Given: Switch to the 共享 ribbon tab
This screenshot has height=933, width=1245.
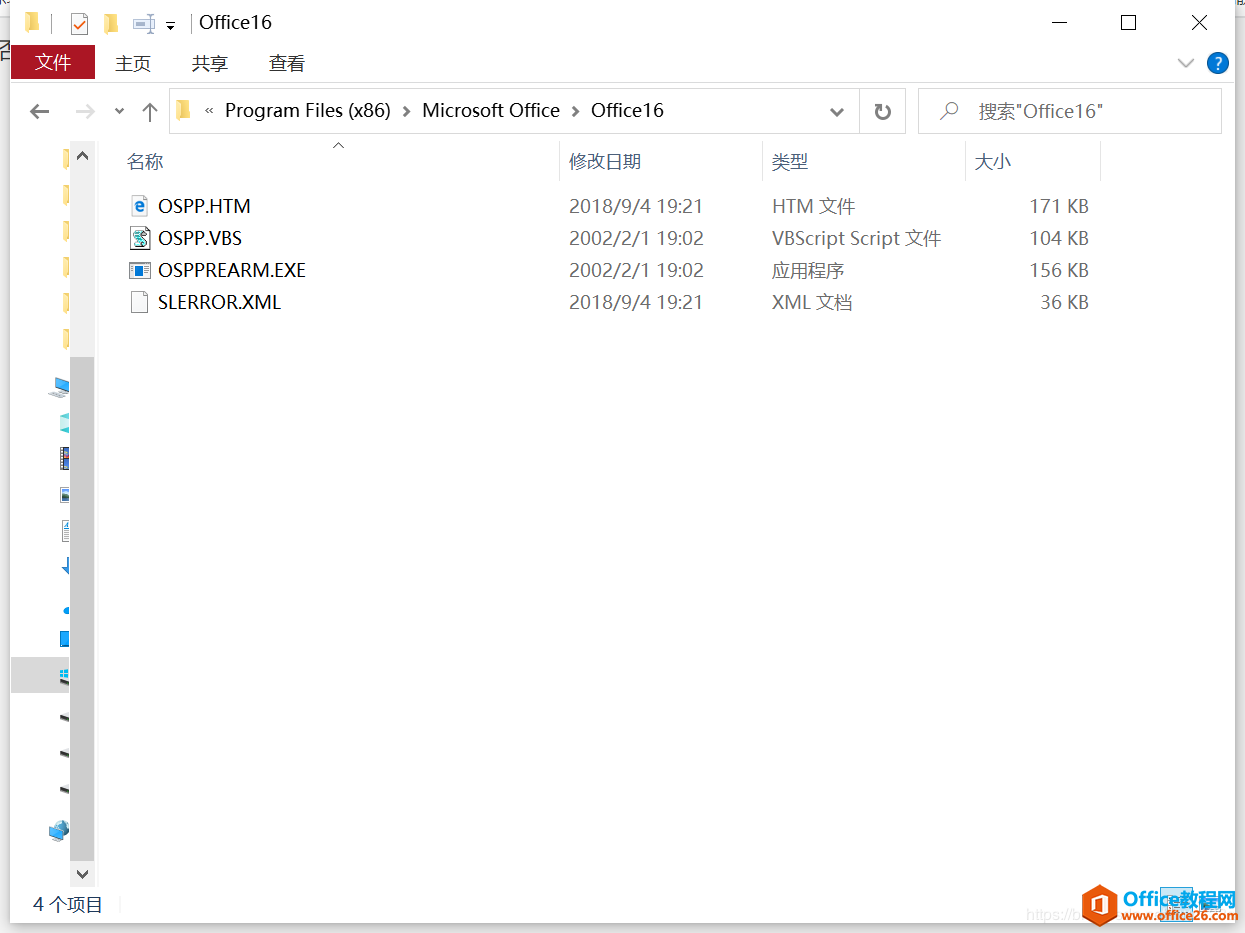Looking at the screenshot, I should click(210, 63).
